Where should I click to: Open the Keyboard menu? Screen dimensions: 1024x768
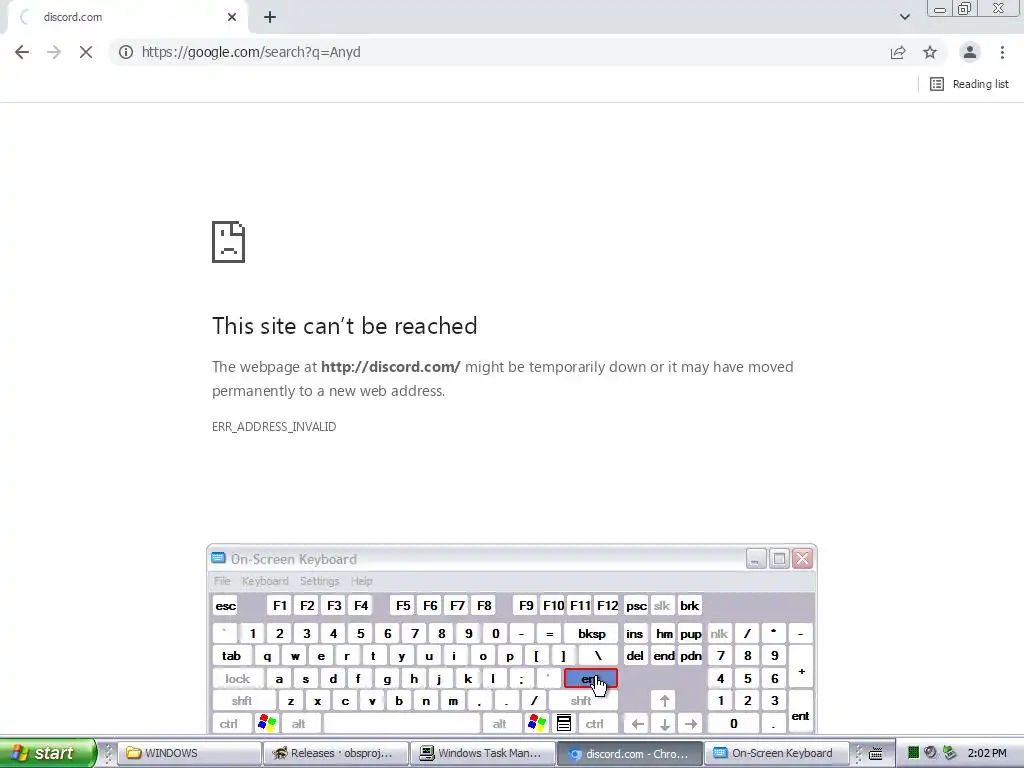(264, 581)
